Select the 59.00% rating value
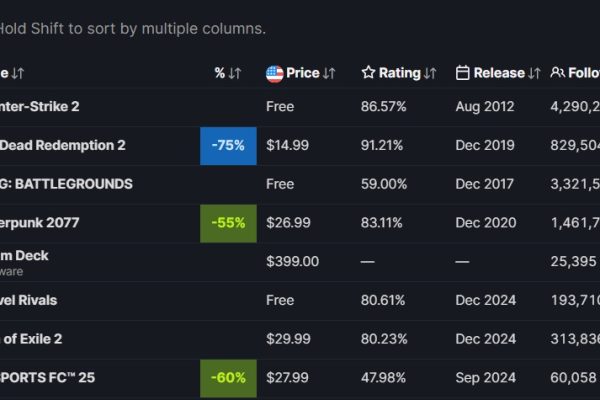 (x=384, y=184)
